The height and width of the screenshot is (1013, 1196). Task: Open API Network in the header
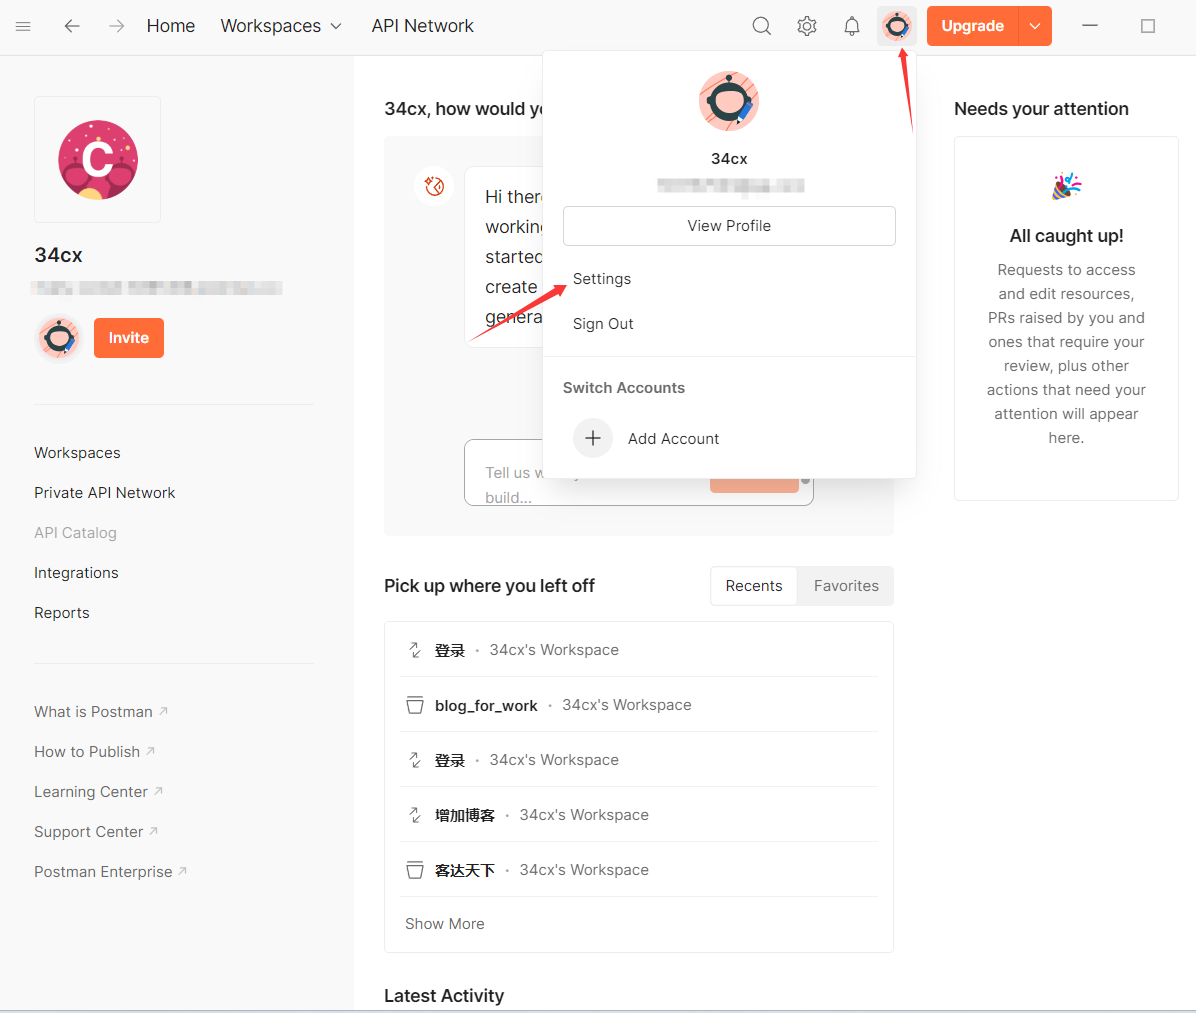tap(423, 26)
